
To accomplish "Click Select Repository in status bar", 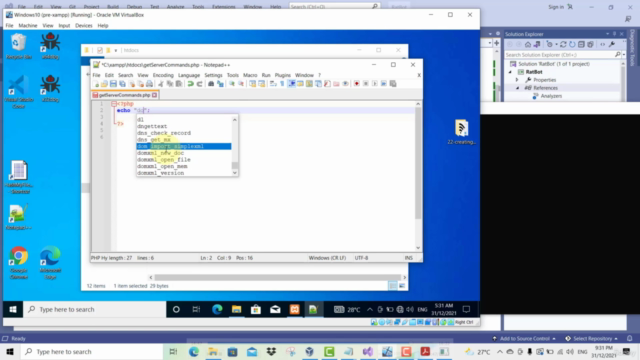I will [x=592, y=338].
